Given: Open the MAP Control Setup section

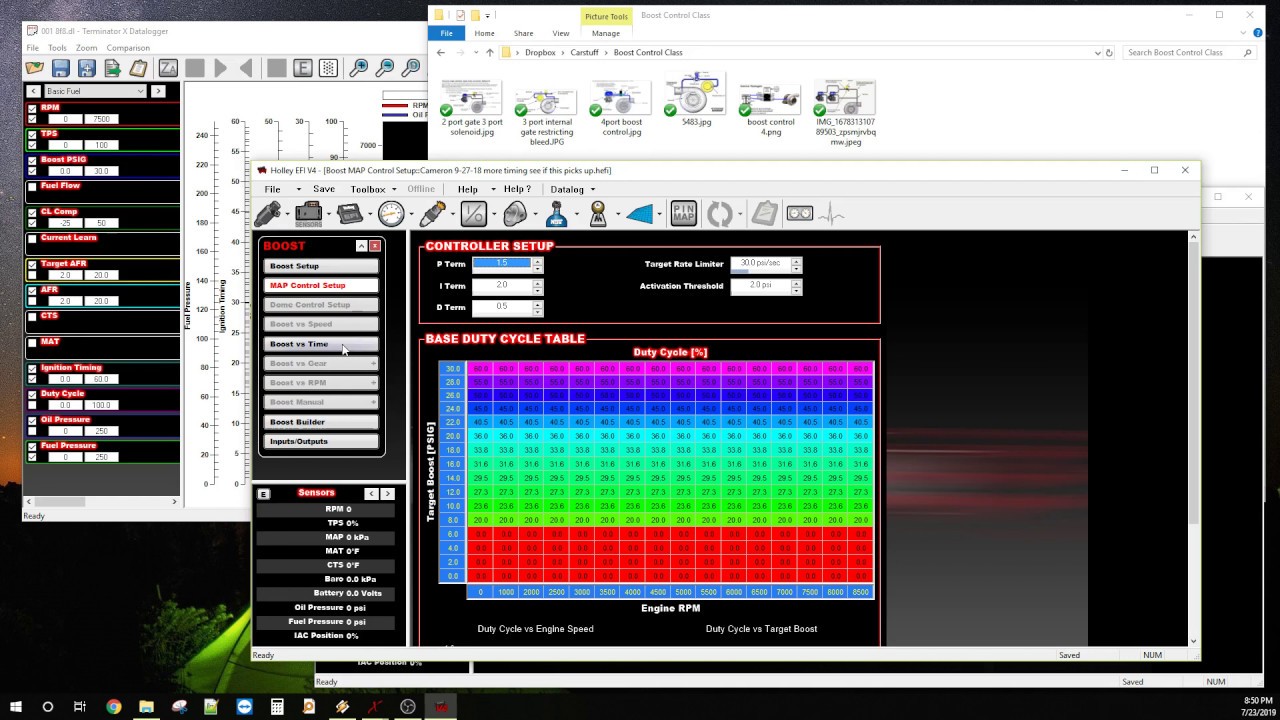Looking at the screenshot, I should coord(321,285).
